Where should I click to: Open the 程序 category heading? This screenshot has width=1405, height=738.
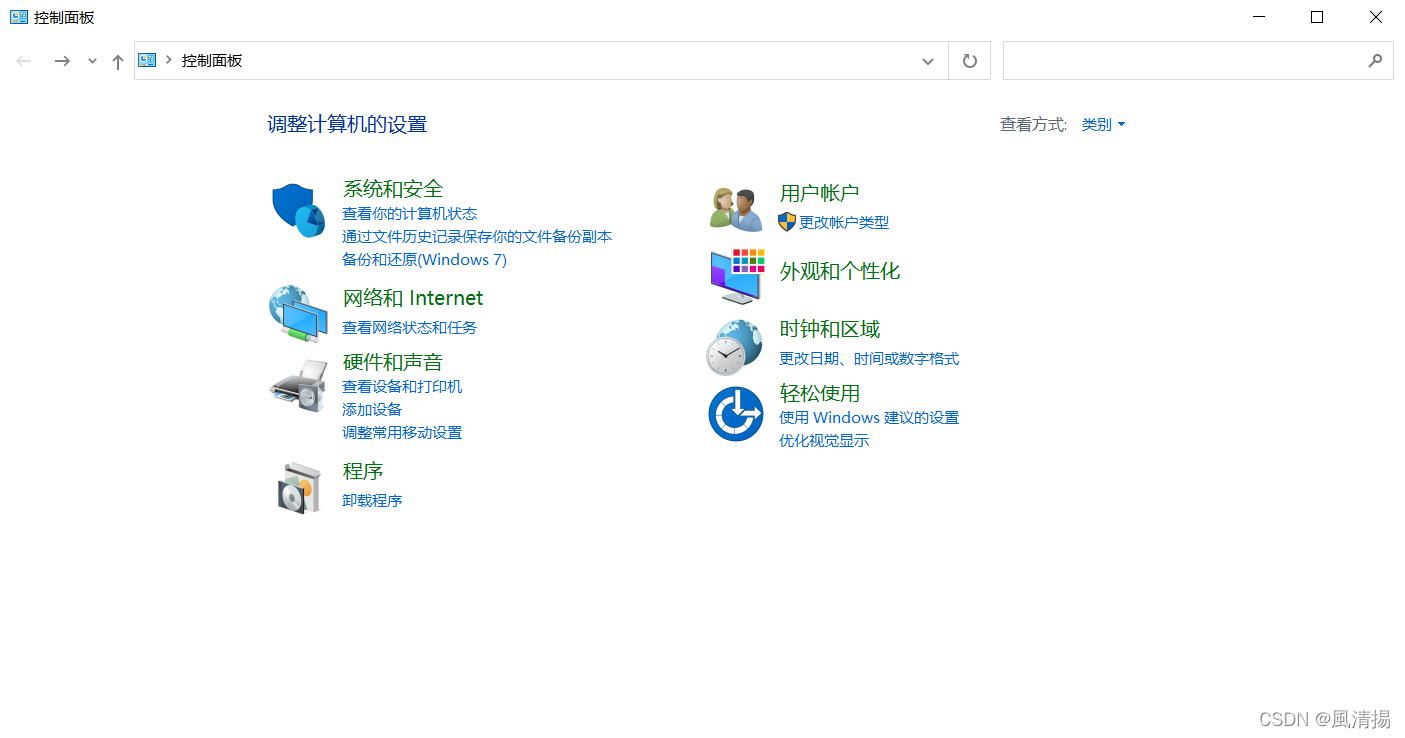point(363,471)
